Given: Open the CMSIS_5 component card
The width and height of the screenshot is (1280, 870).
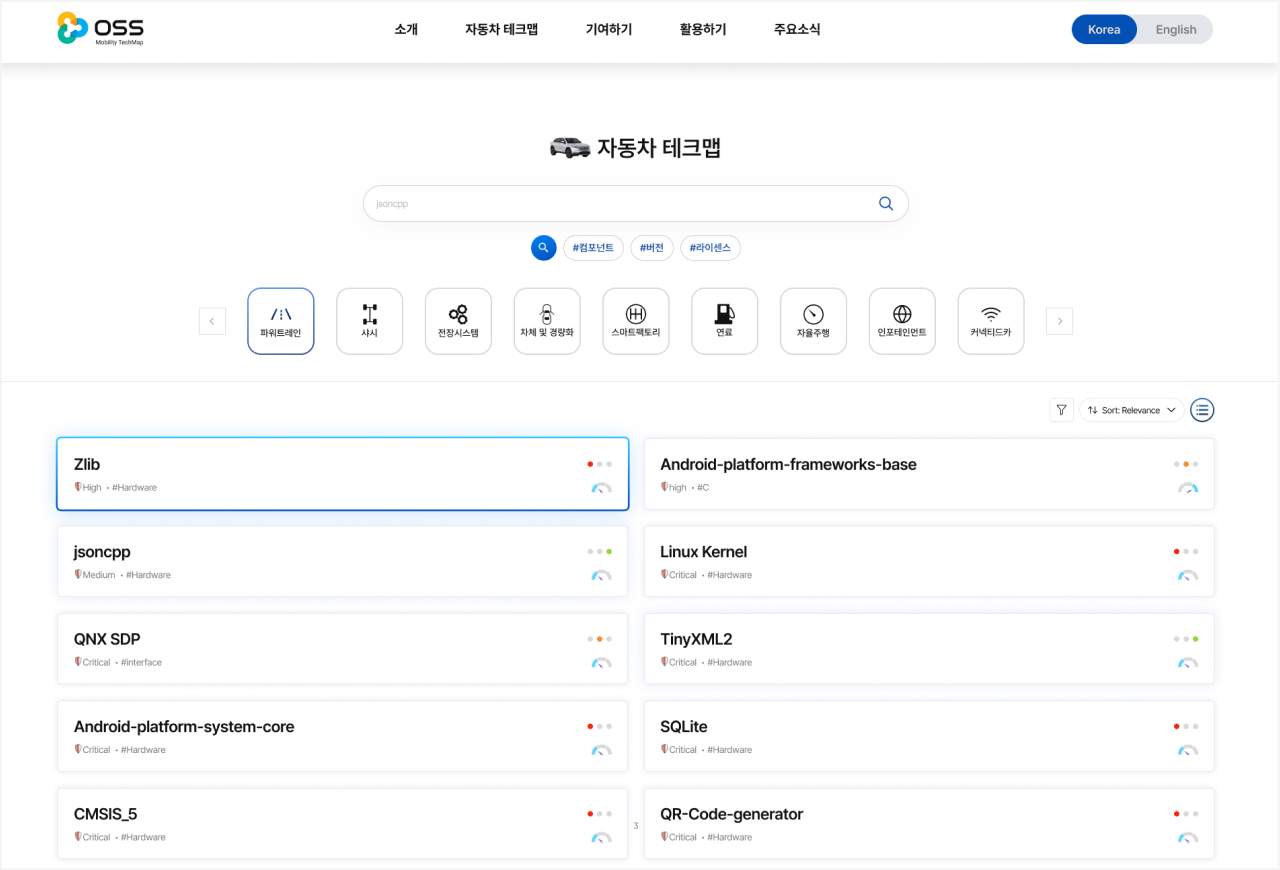Looking at the screenshot, I should [343, 823].
